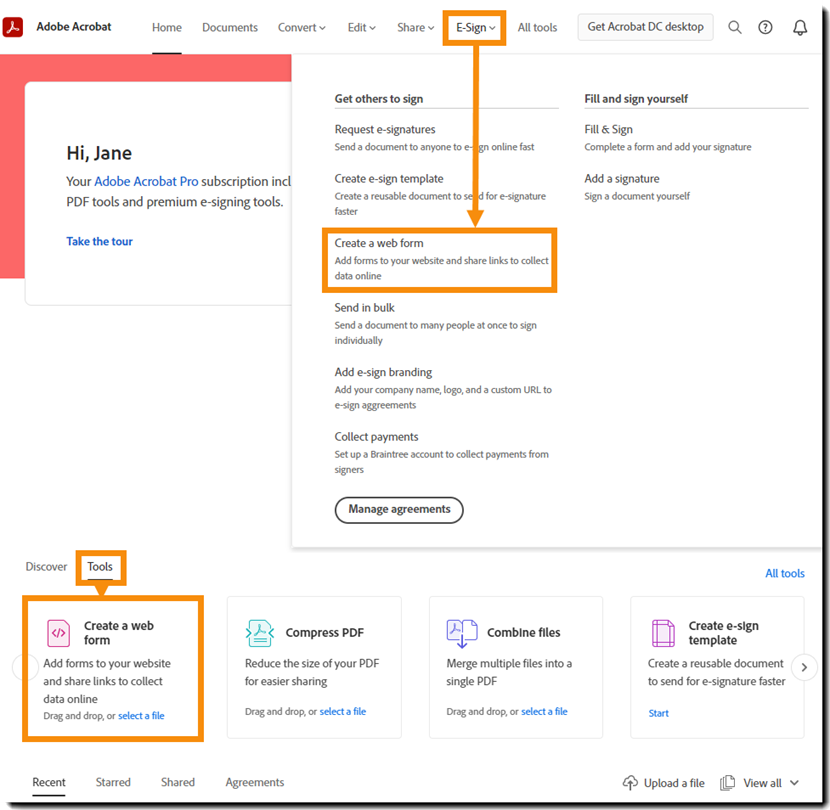This screenshot has height=810, width=830.
Task: Click the Create e-sign template card icon
Action: click(663, 633)
